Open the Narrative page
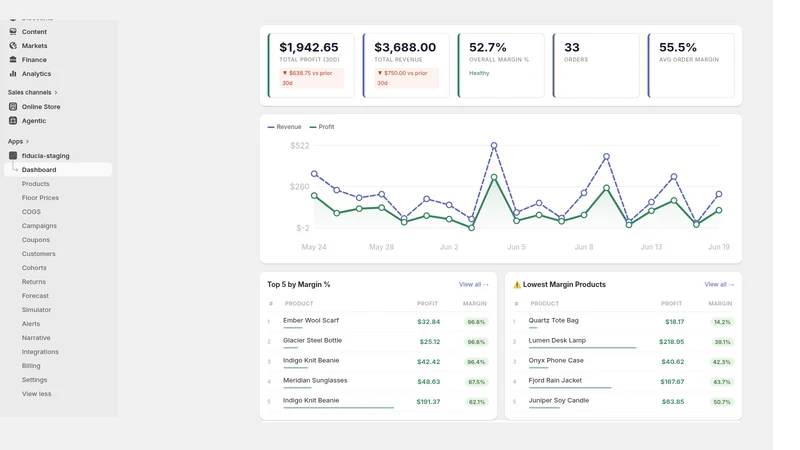Viewport: 800px width, 450px height. point(36,338)
